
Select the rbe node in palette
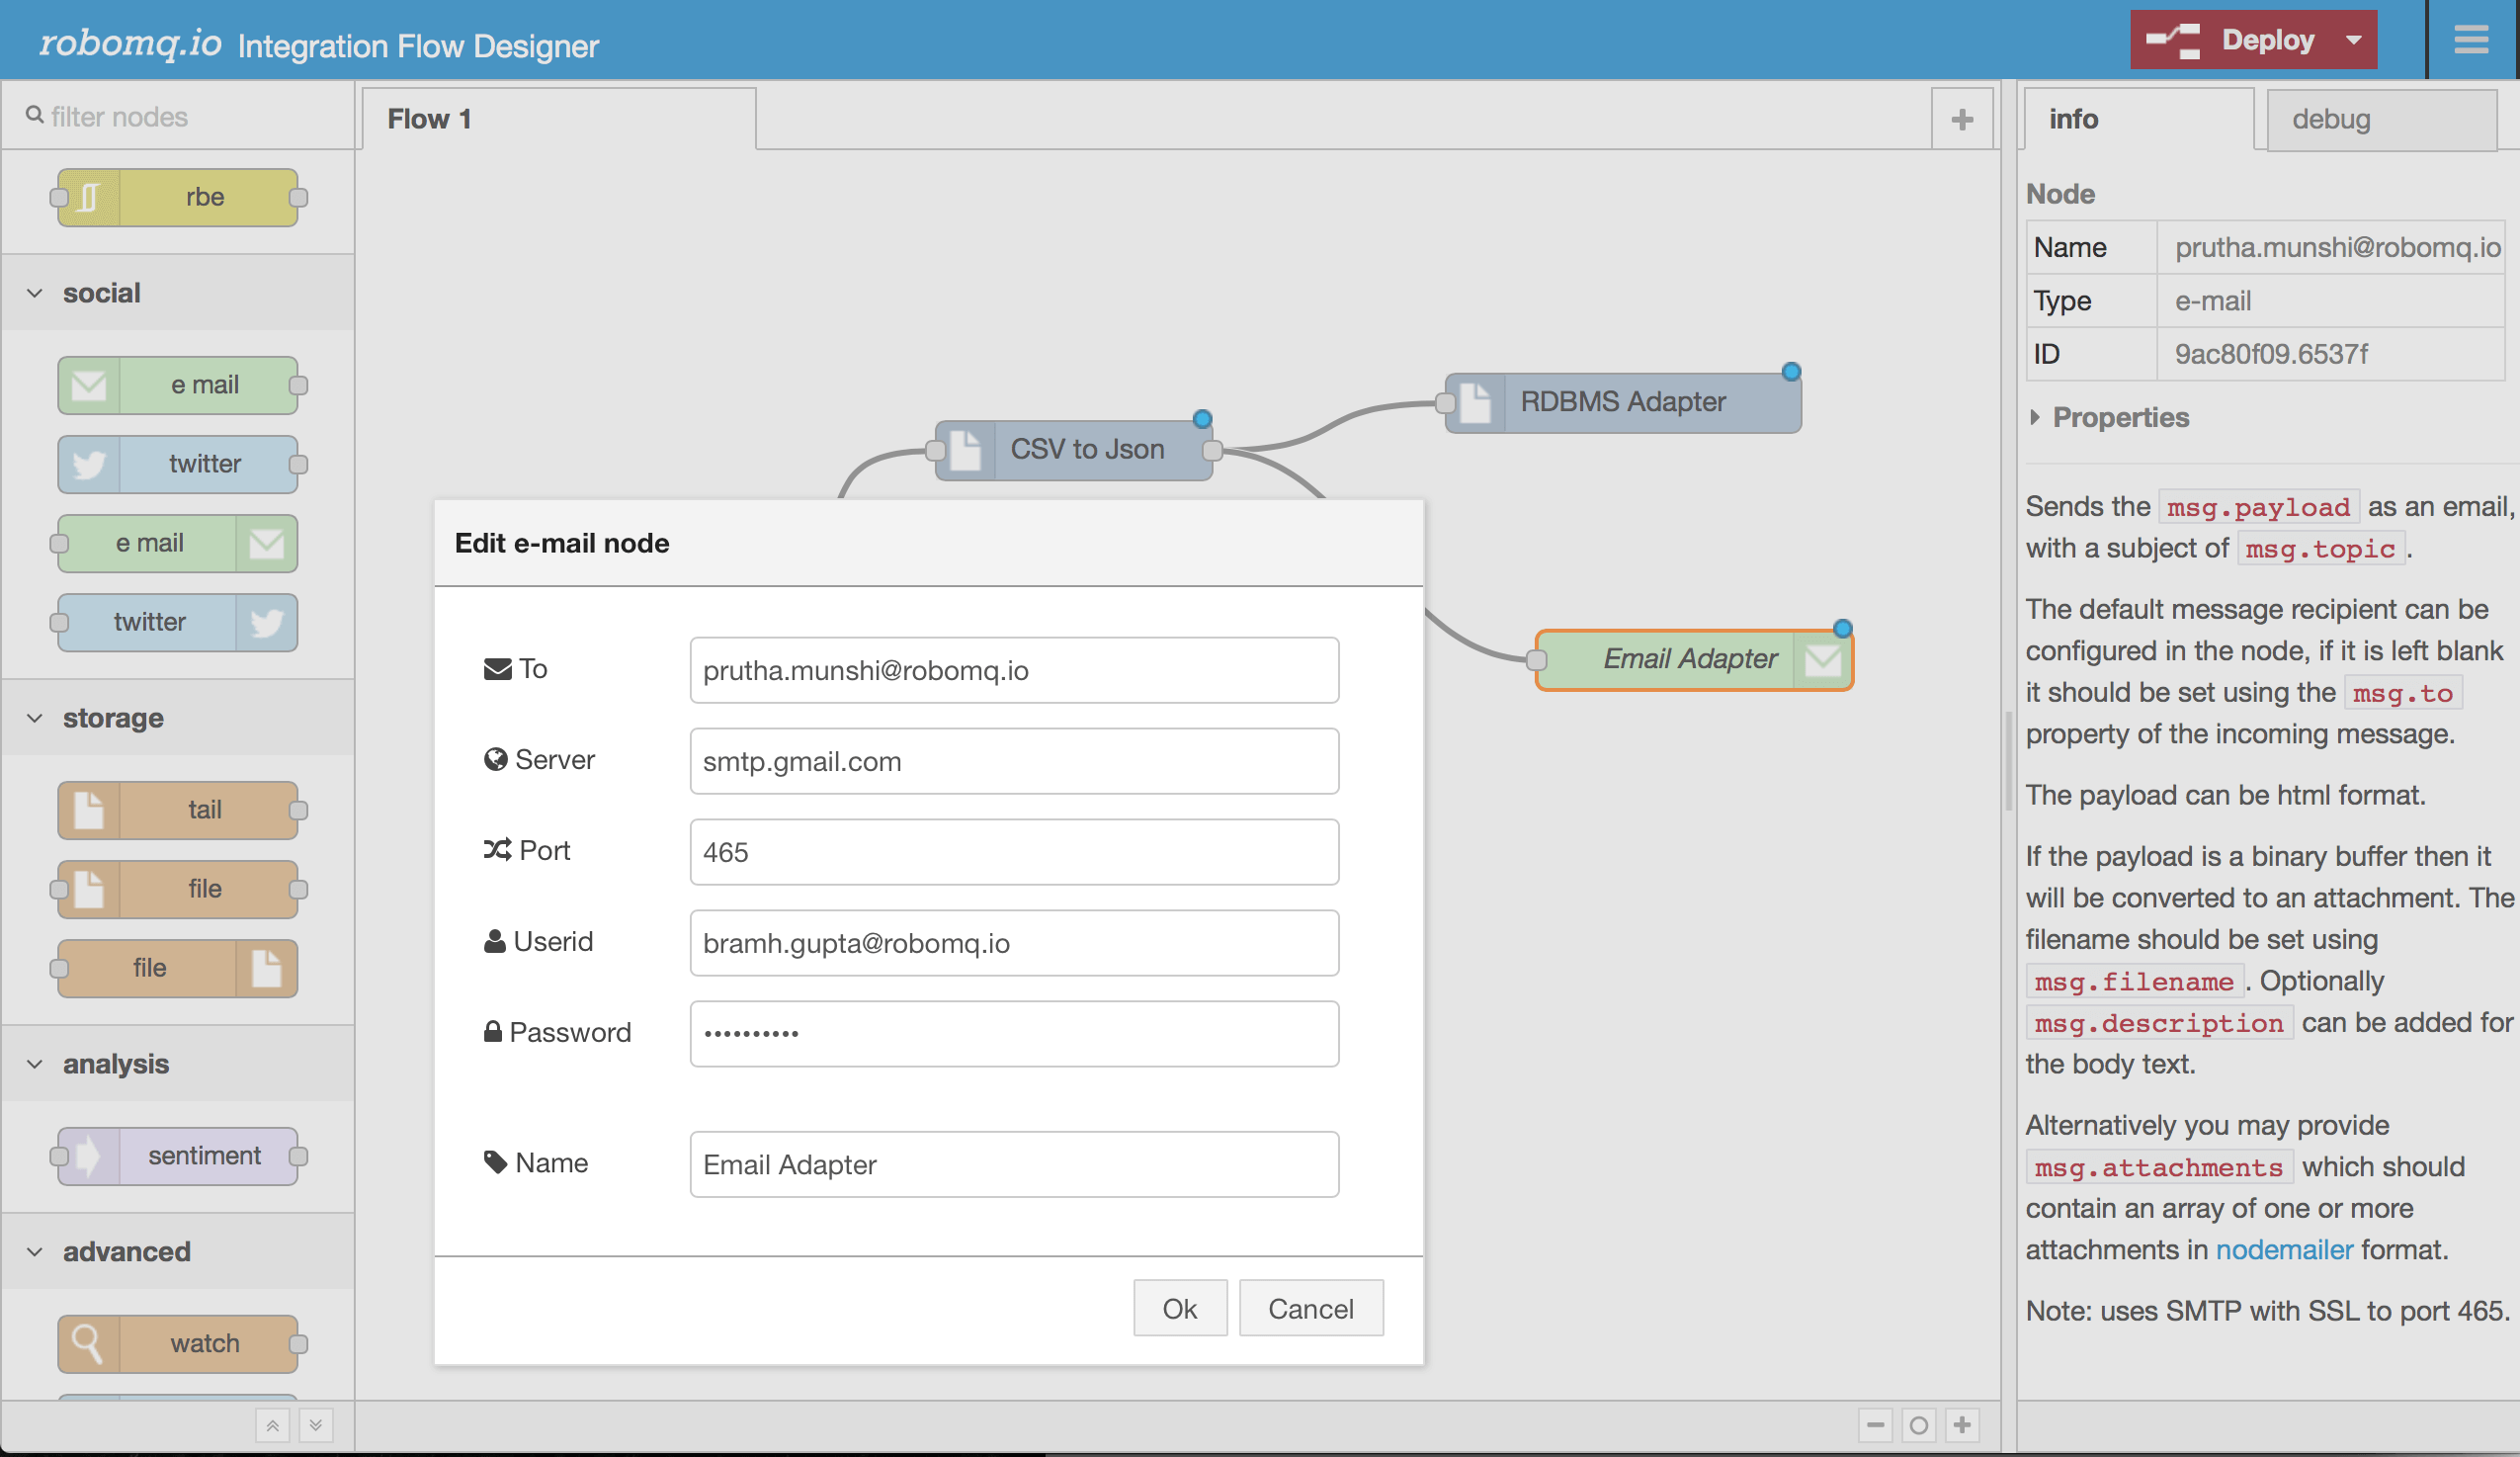tap(178, 197)
